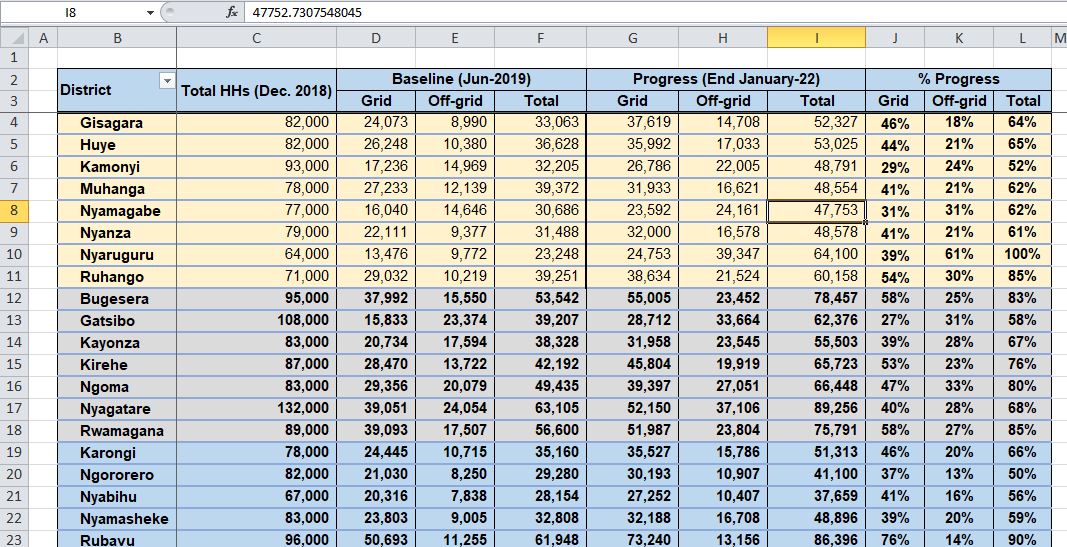Screen dimensions: 1067x547
Task: Select column C header
Action: click(x=256, y=37)
